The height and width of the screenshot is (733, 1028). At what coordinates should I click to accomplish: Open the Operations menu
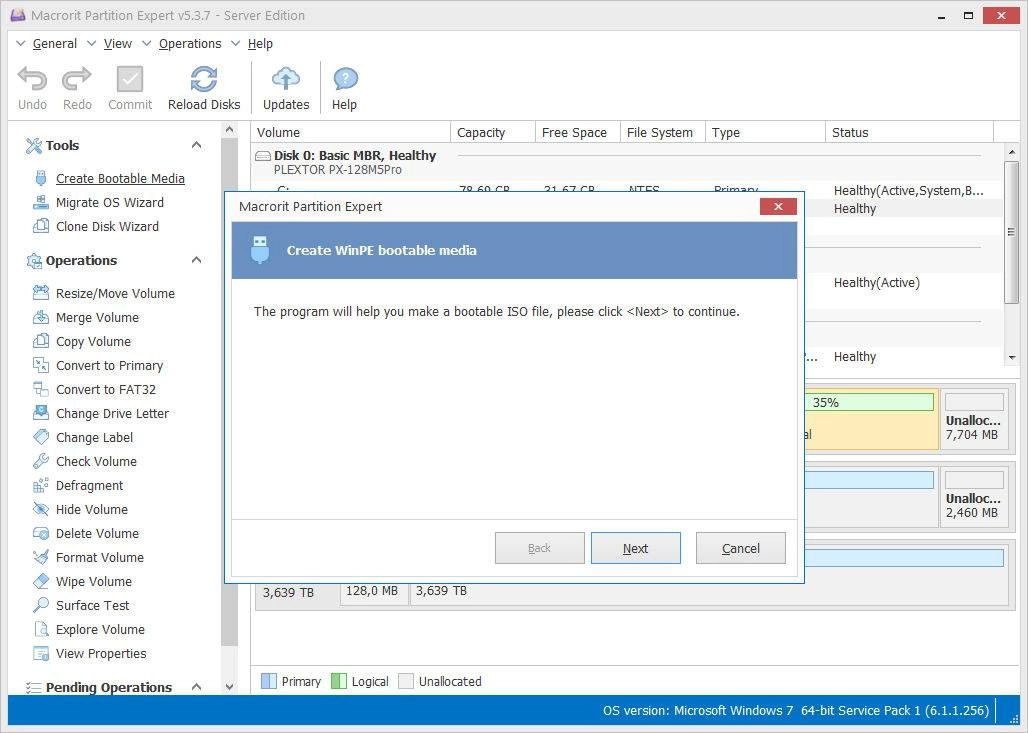pos(190,44)
